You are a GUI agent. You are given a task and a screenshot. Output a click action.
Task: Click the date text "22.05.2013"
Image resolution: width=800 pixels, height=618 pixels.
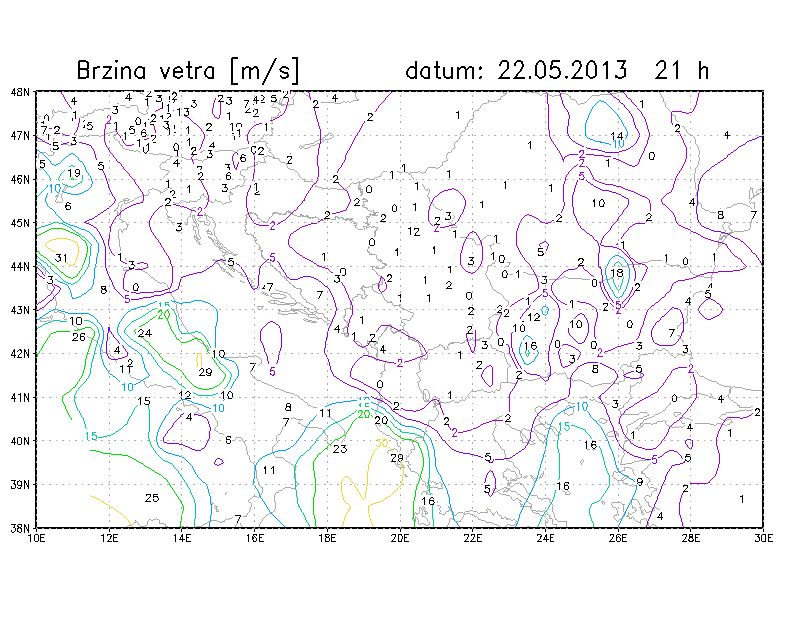point(565,71)
